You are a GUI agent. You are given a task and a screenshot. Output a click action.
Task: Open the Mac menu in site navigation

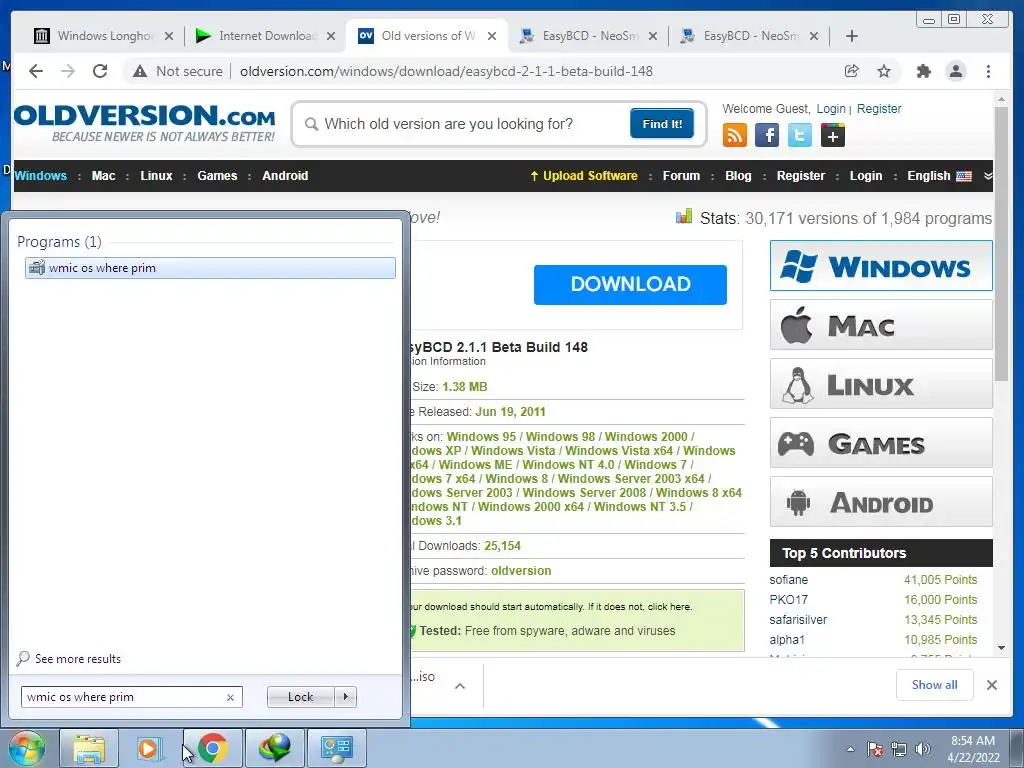103,176
